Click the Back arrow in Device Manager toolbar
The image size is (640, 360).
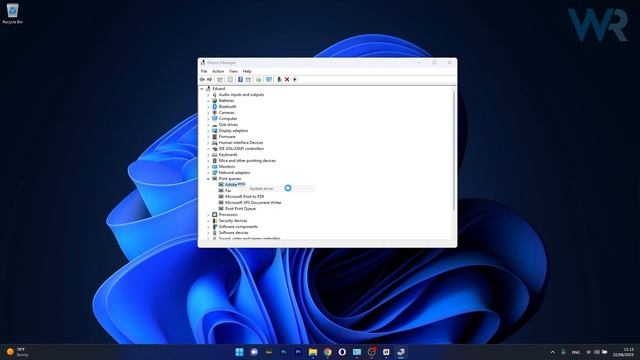point(202,80)
